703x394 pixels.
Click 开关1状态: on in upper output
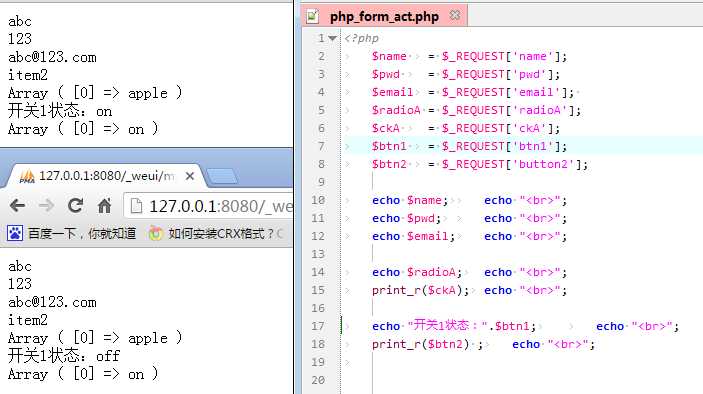[60, 111]
